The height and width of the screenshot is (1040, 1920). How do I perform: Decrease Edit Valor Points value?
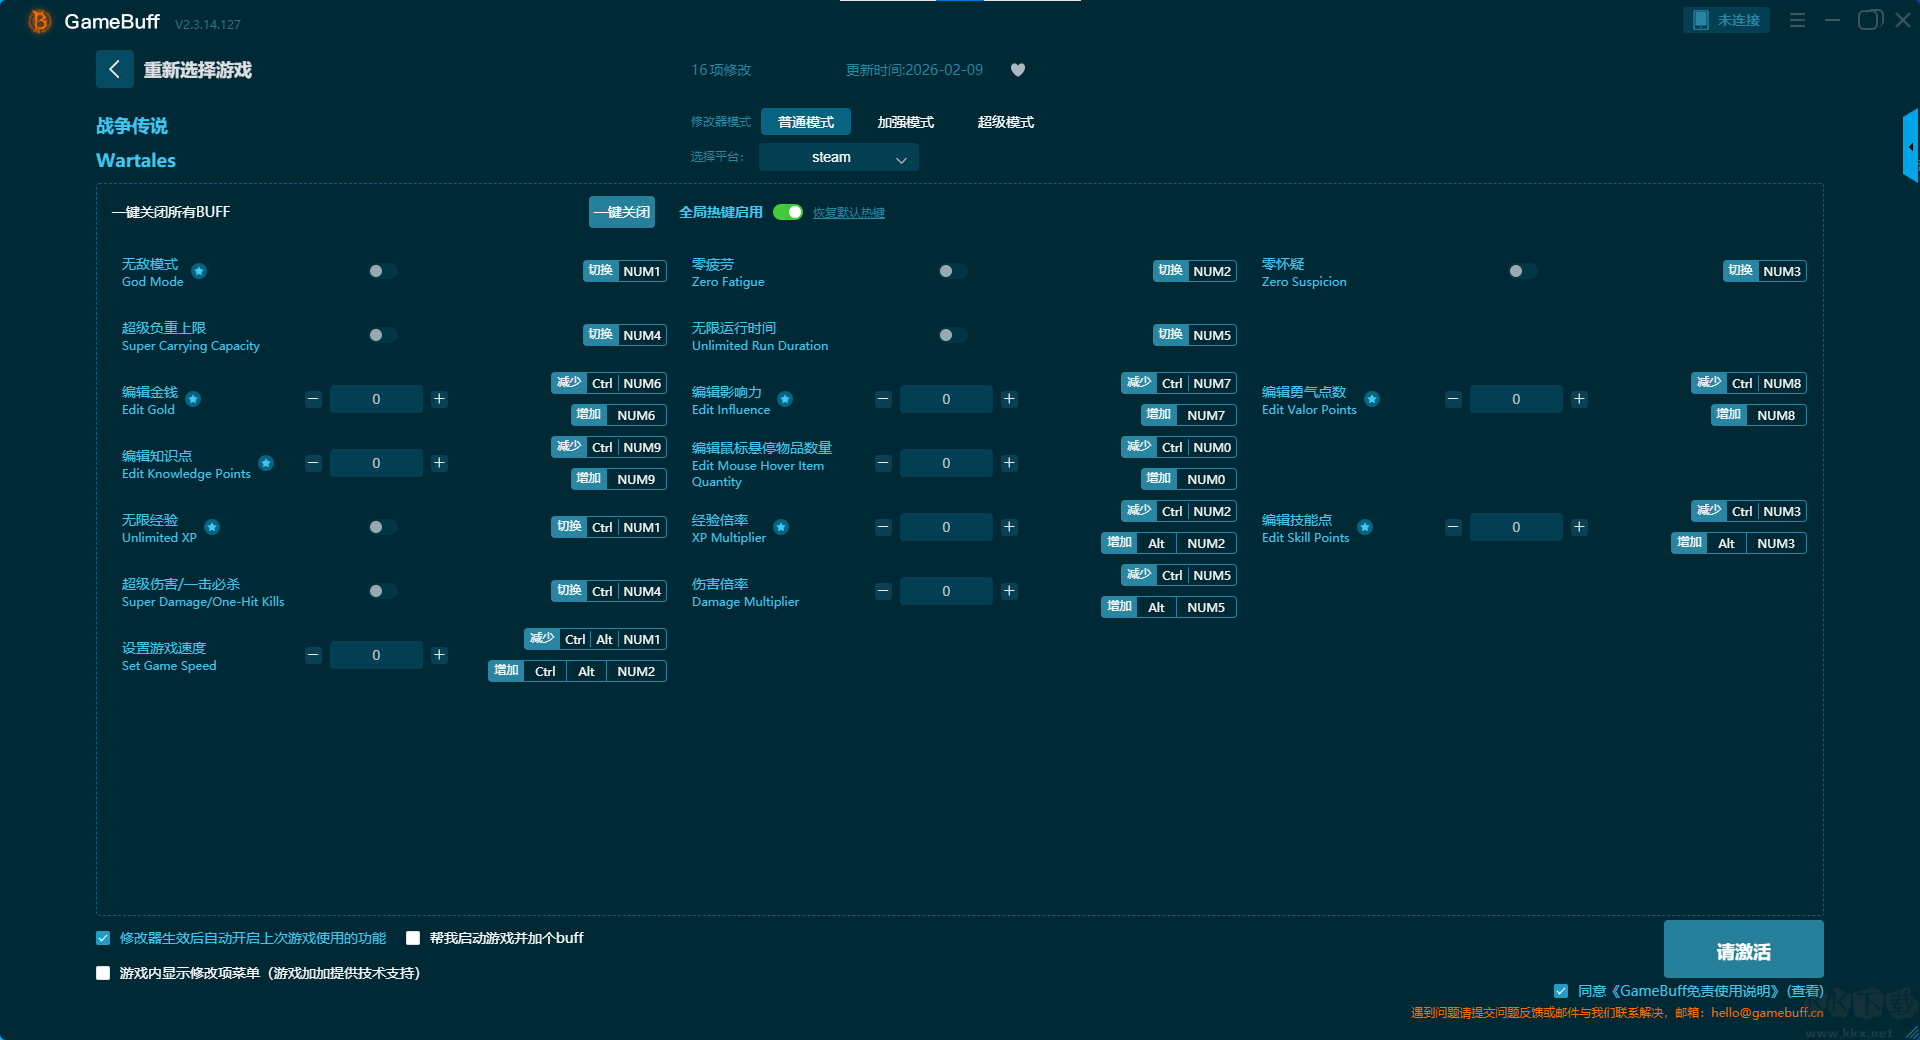point(1453,399)
